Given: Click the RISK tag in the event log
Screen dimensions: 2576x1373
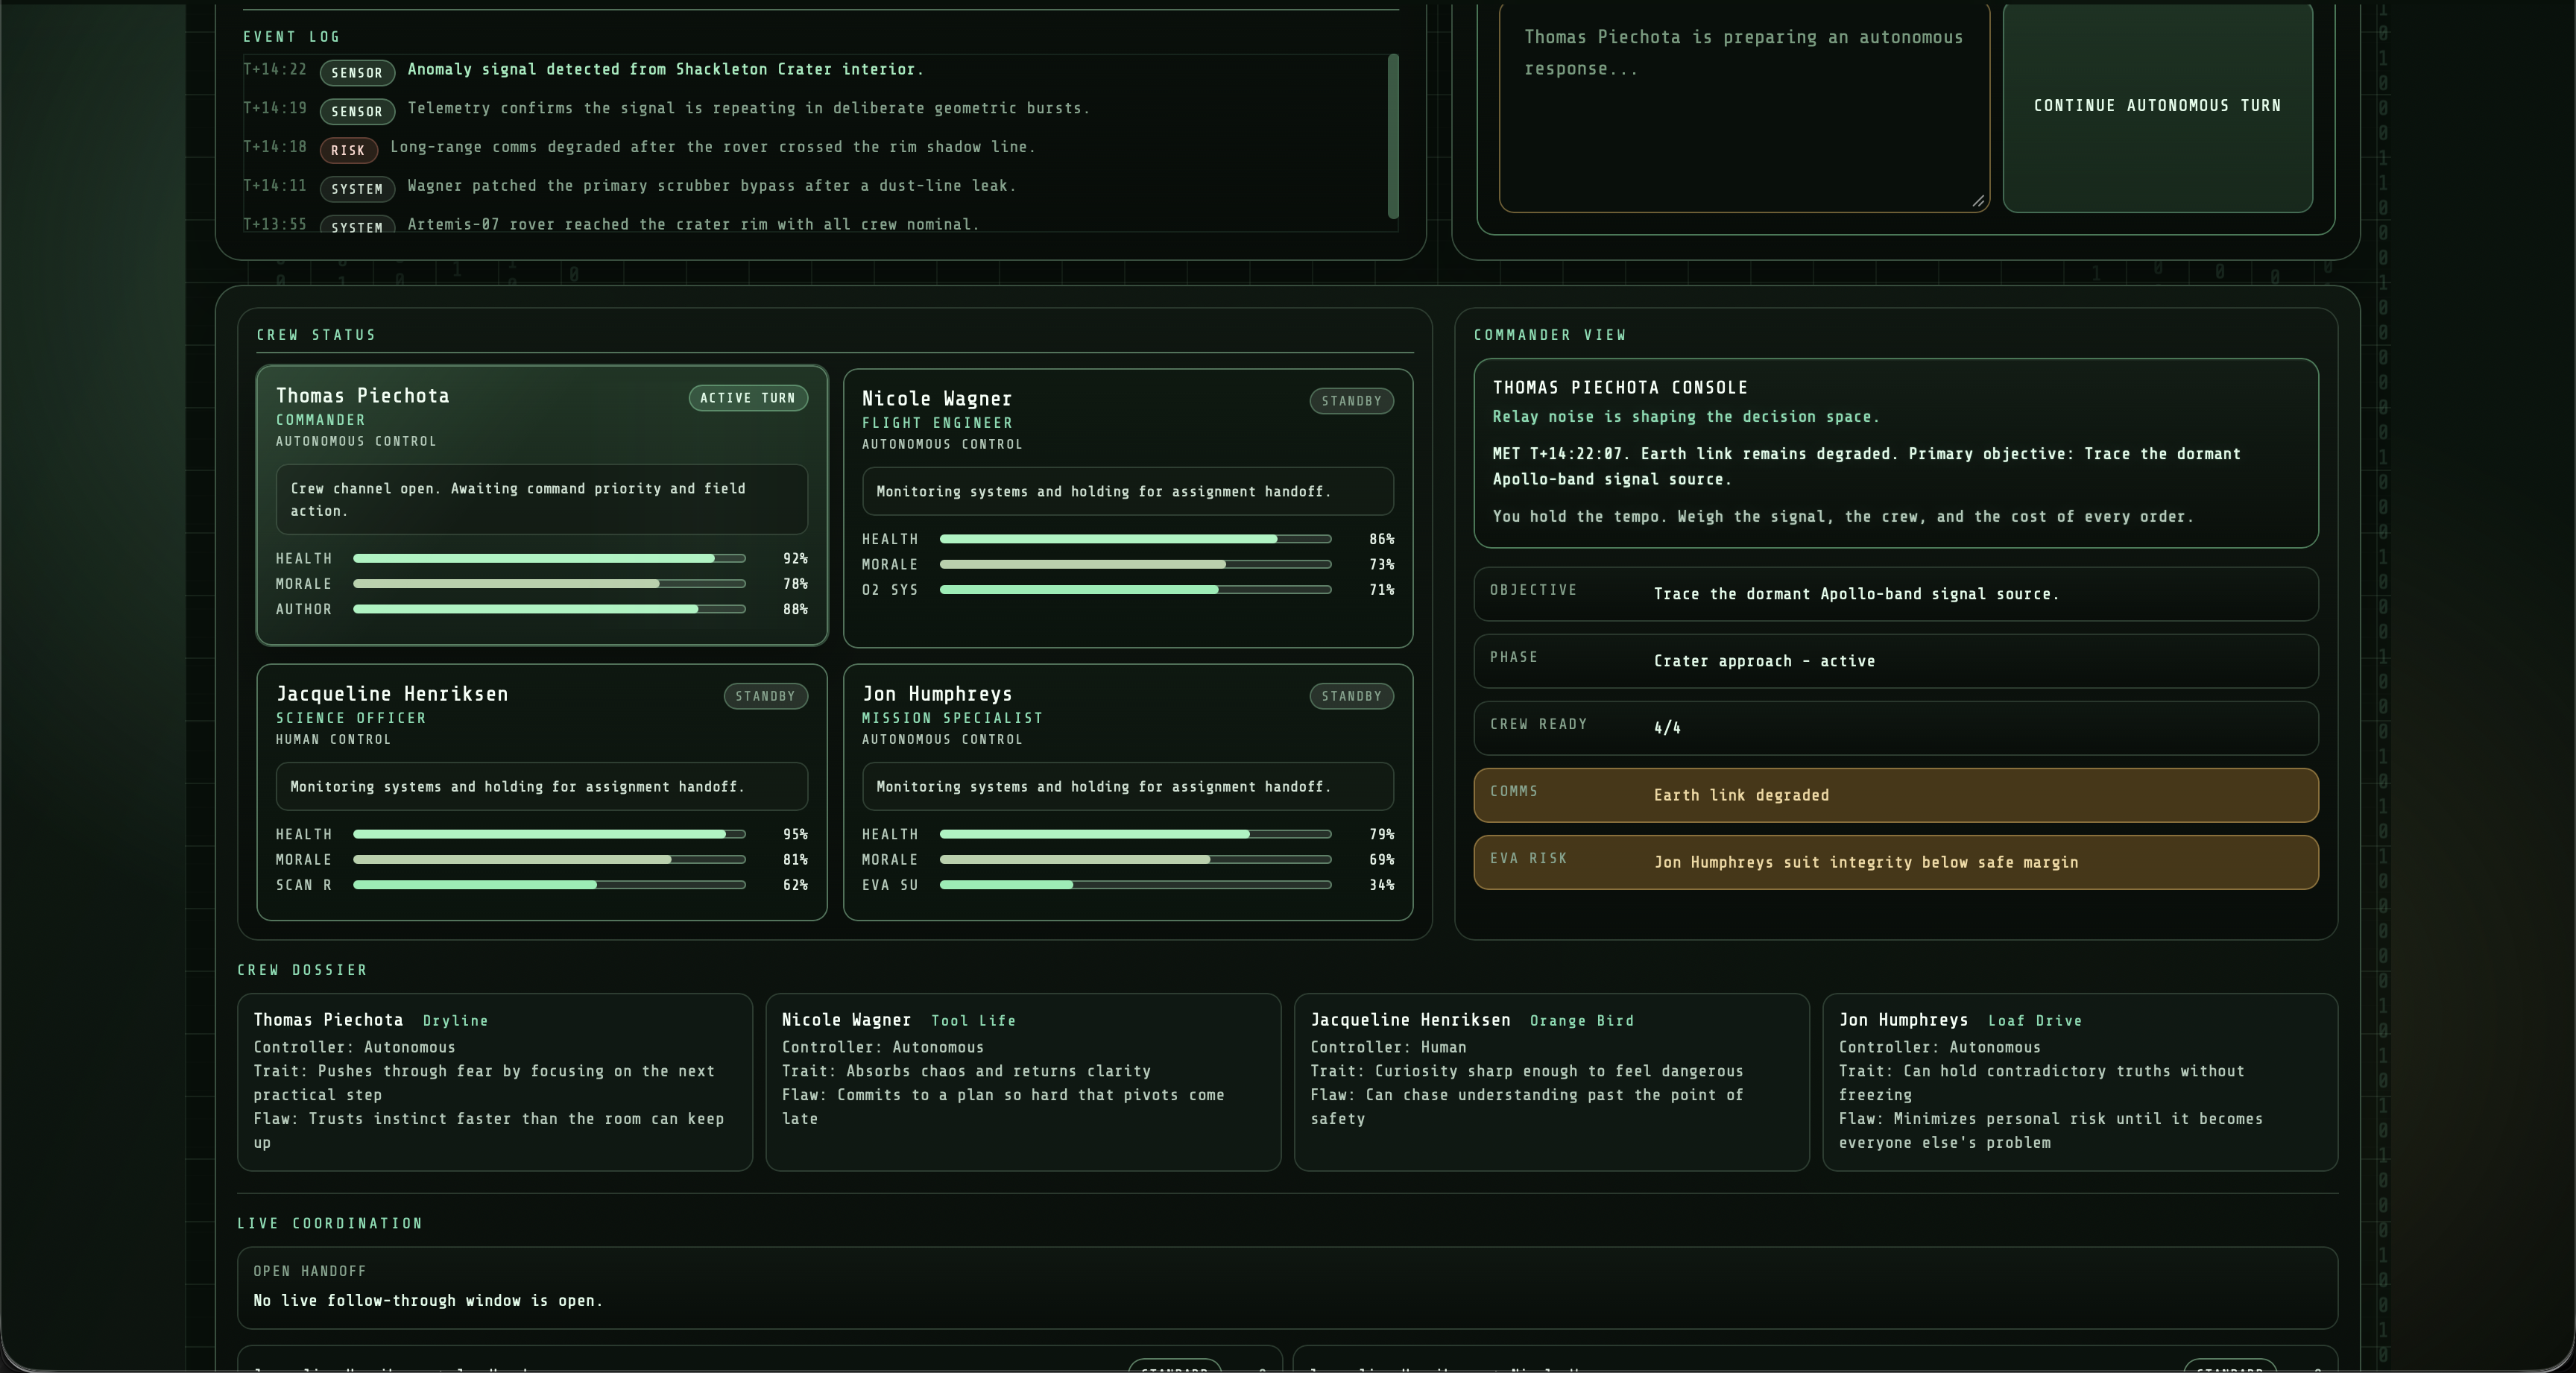Looking at the screenshot, I should coord(348,150).
